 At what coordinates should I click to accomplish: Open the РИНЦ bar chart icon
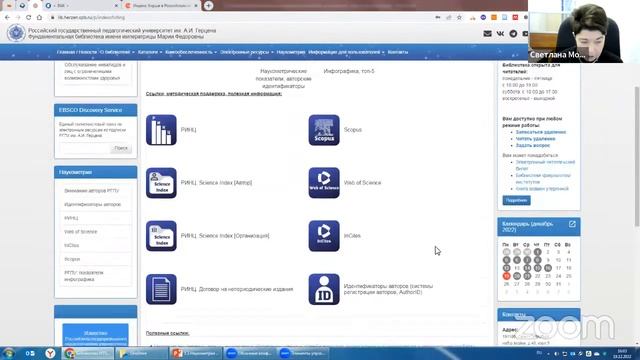point(161,130)
